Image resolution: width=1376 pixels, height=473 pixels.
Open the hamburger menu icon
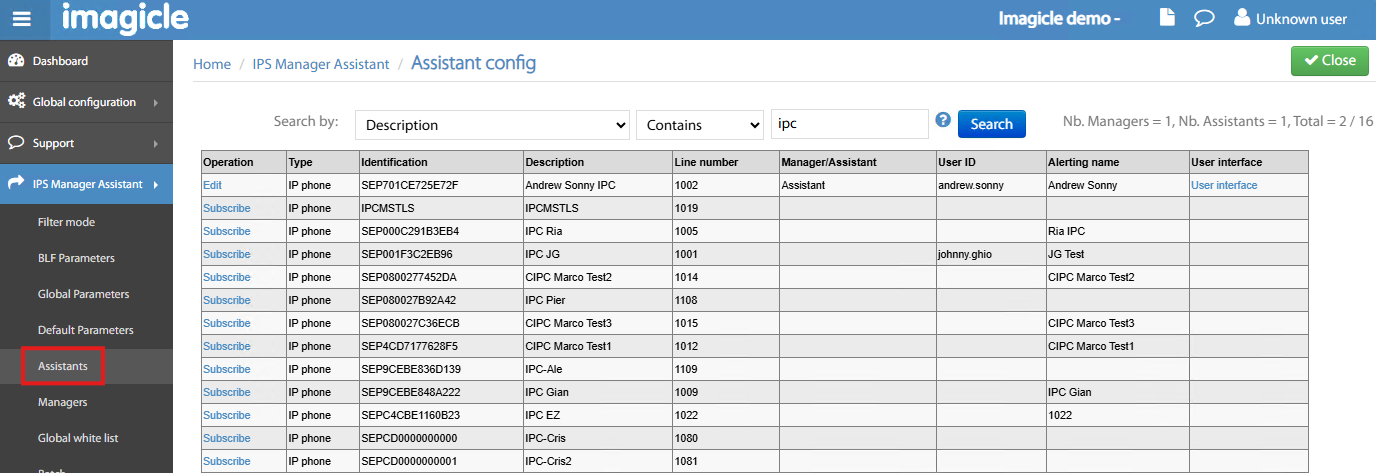click(21, 19)
